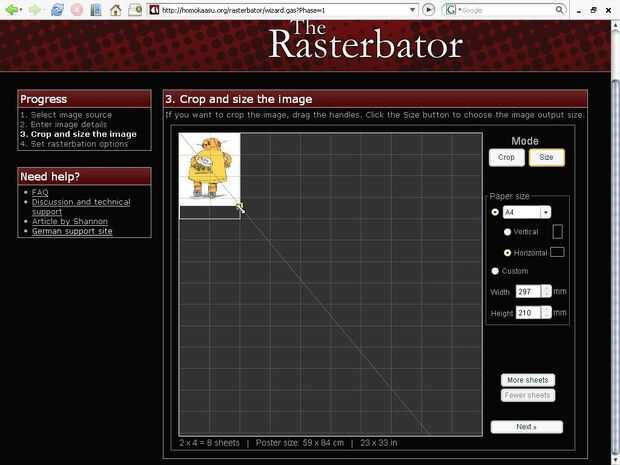
Task: Click the green Back arrow in browser toolbar
Action: 12,9
